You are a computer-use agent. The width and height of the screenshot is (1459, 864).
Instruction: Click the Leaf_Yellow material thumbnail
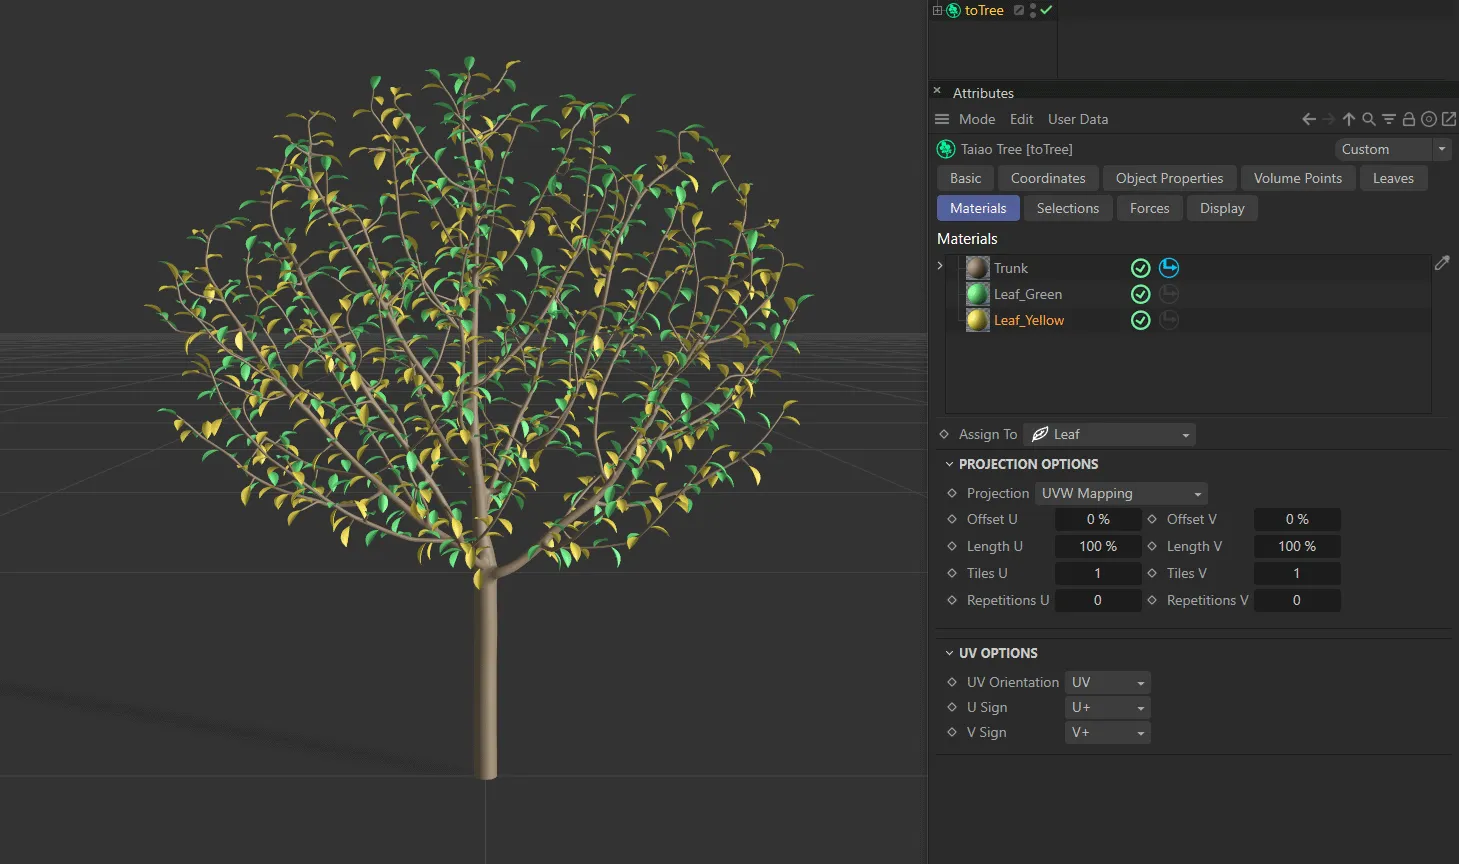[976, 320]
